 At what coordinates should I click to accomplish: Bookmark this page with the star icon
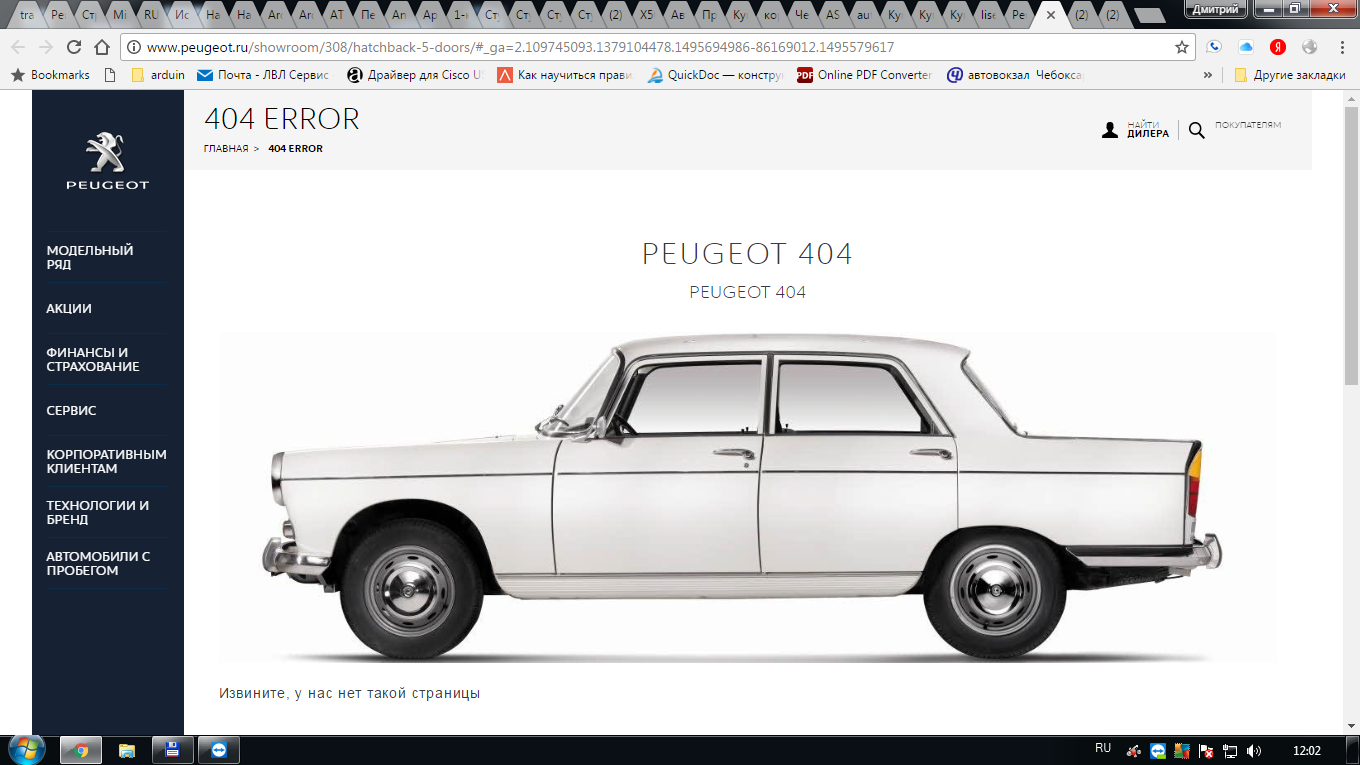click(x=1182, y=47)
